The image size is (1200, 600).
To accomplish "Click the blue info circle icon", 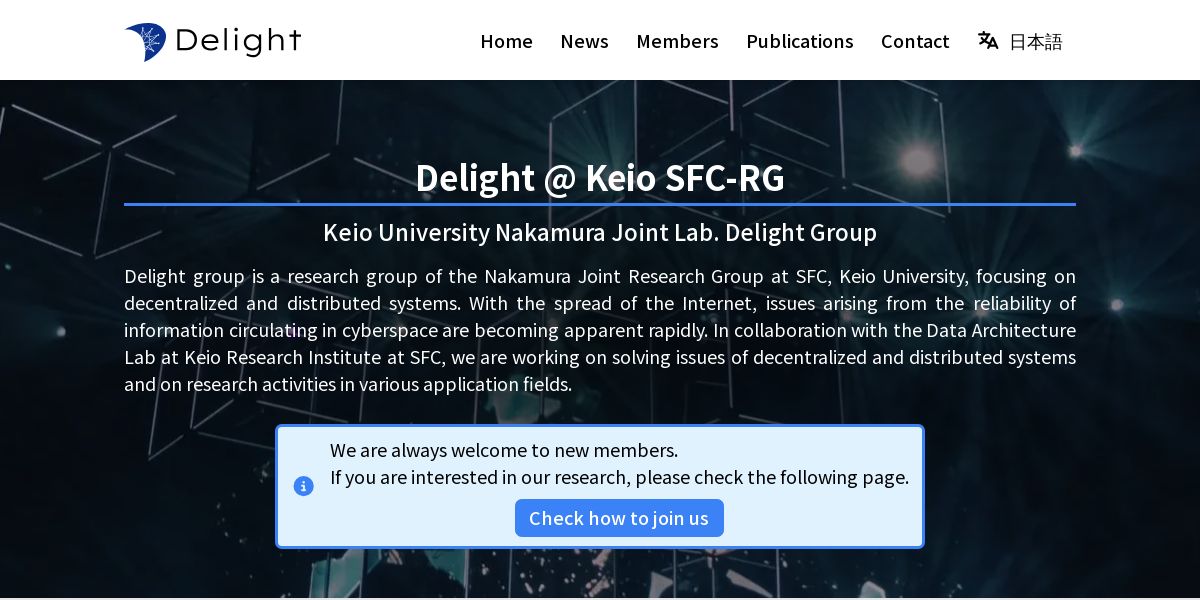I will coord(303,486).
